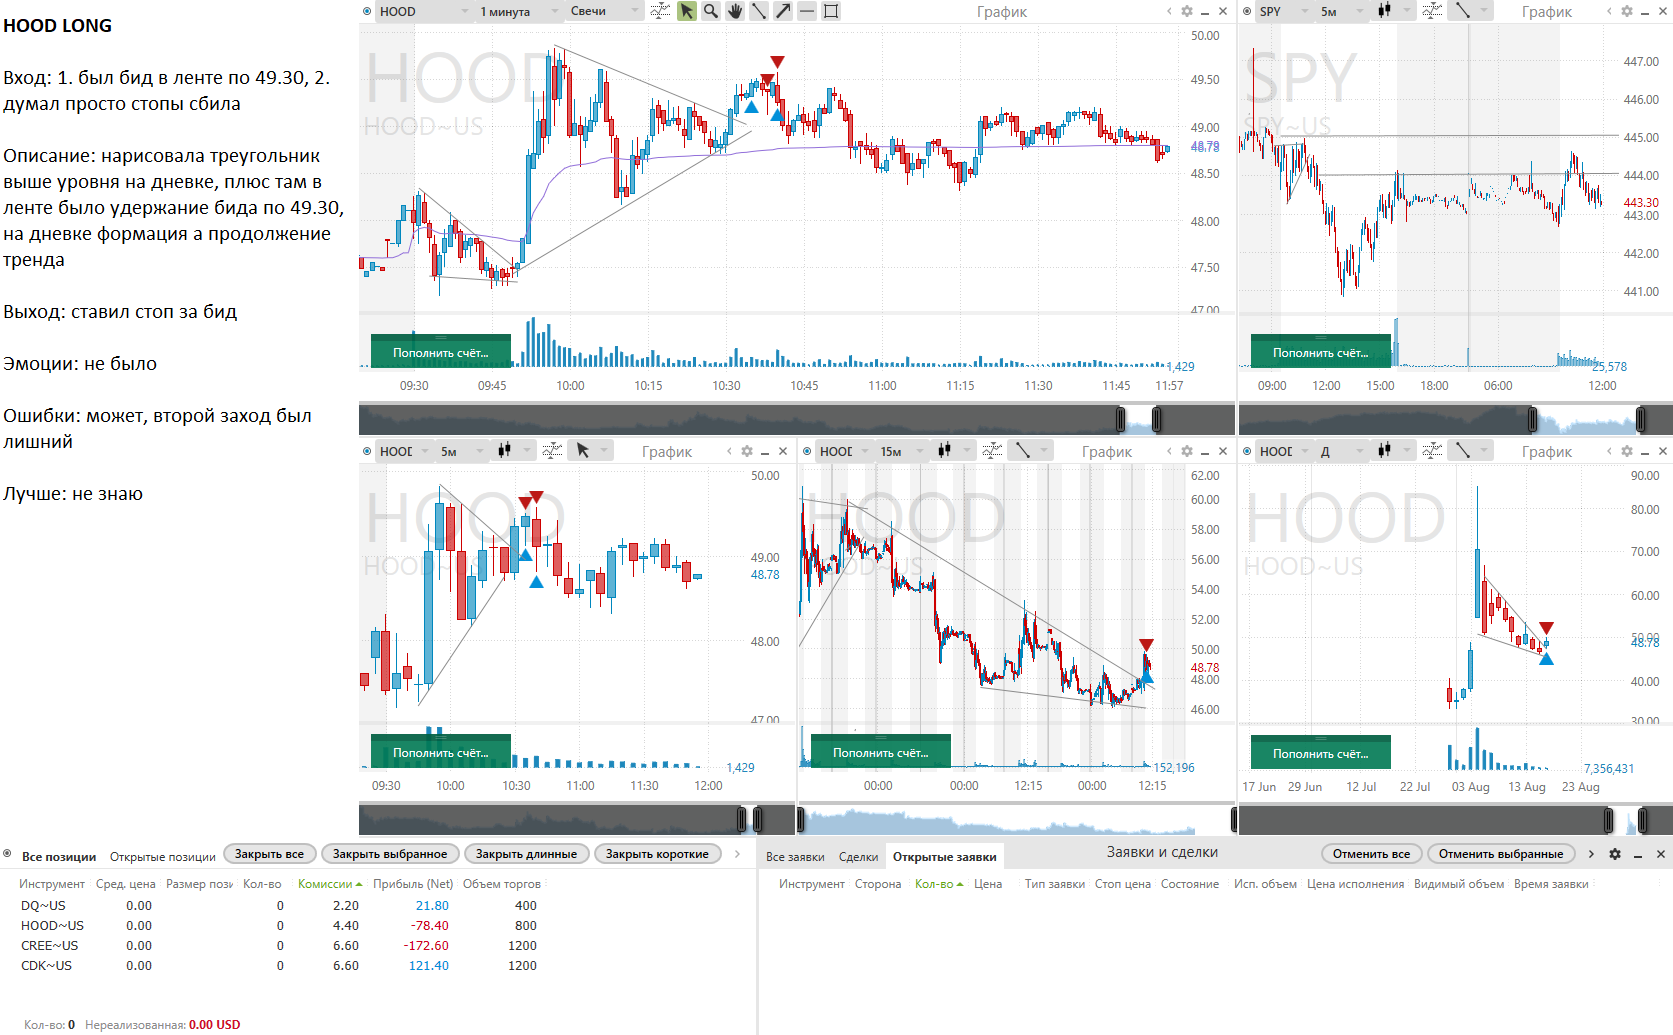Open settings gear of HOOD 1-minute chart
The height and width of the screenshot is (1035, 1673).
click(x=1187, y=11)
